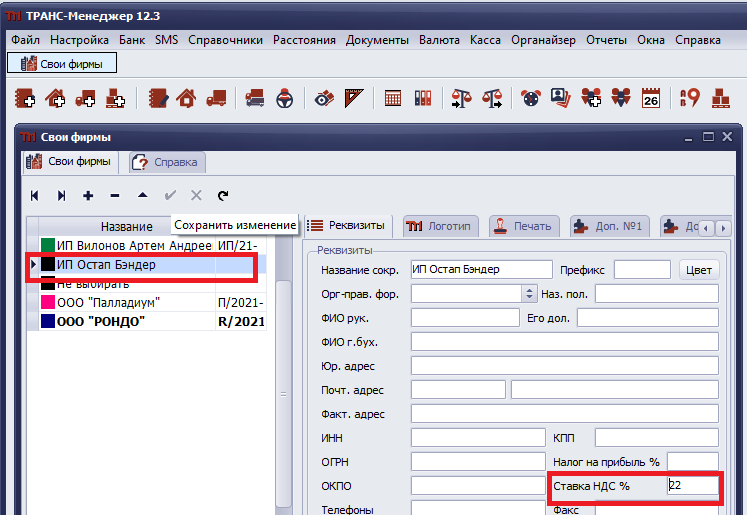The height and width of the screenshot is (515, 747).
Task: Click the Ставка НДС % input field
Action: coord(693,486)
